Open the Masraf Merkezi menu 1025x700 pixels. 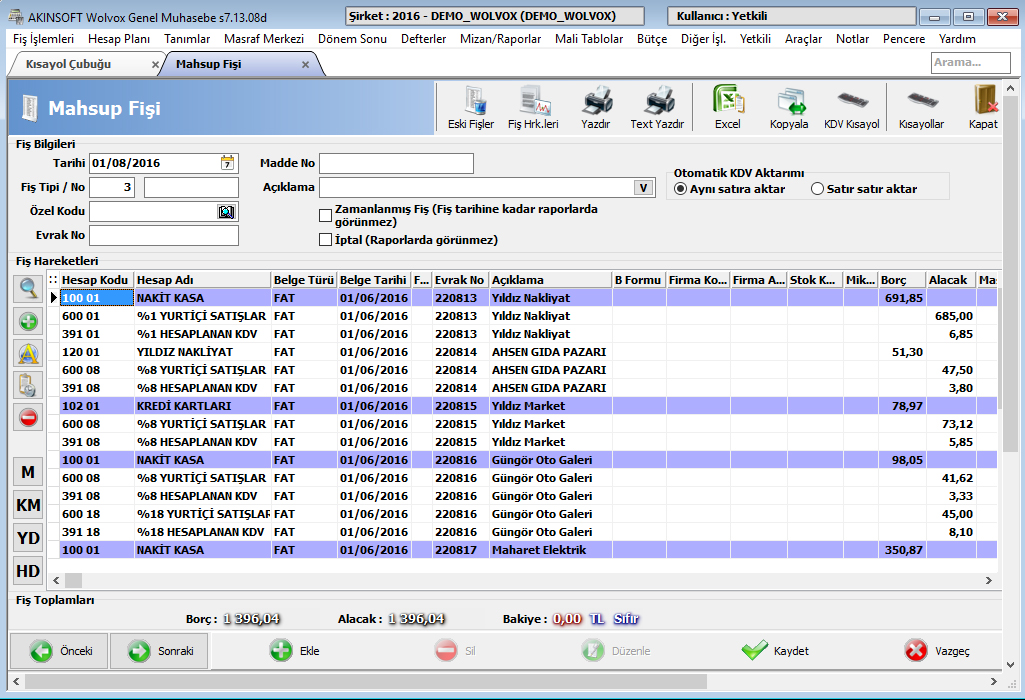point(264,39)
